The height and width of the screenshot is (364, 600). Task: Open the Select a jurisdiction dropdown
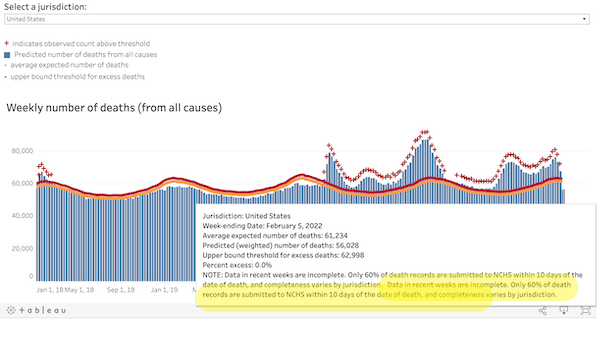297,19
